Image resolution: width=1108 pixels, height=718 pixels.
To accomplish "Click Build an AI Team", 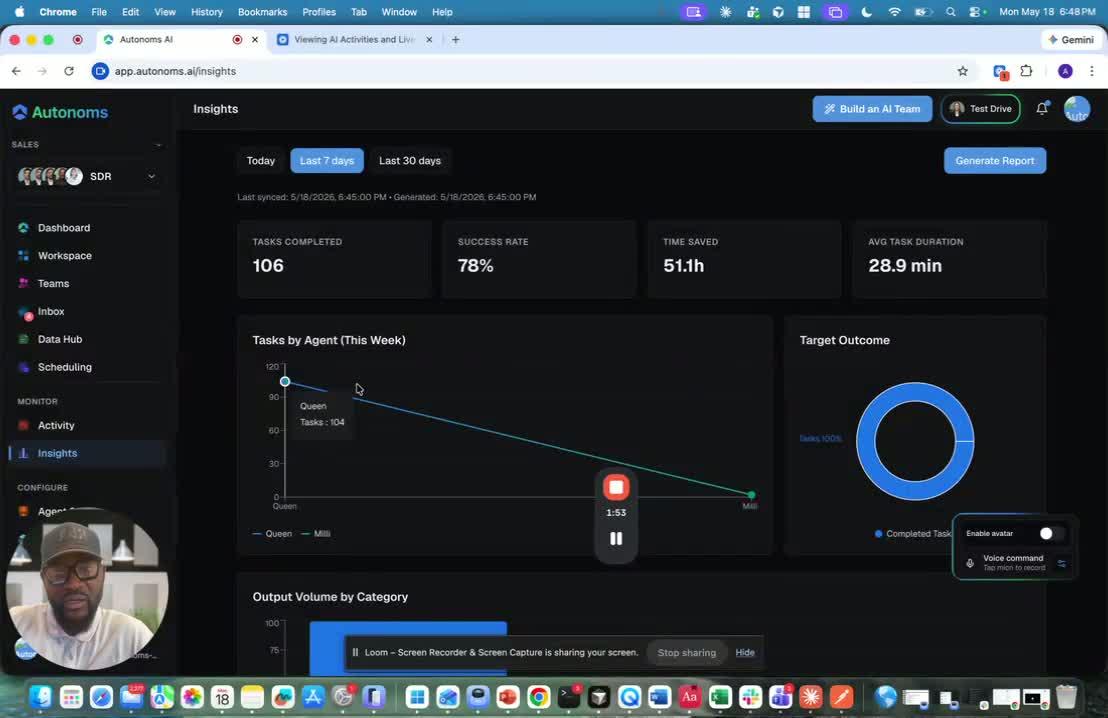I will click(x=872, y=109).
